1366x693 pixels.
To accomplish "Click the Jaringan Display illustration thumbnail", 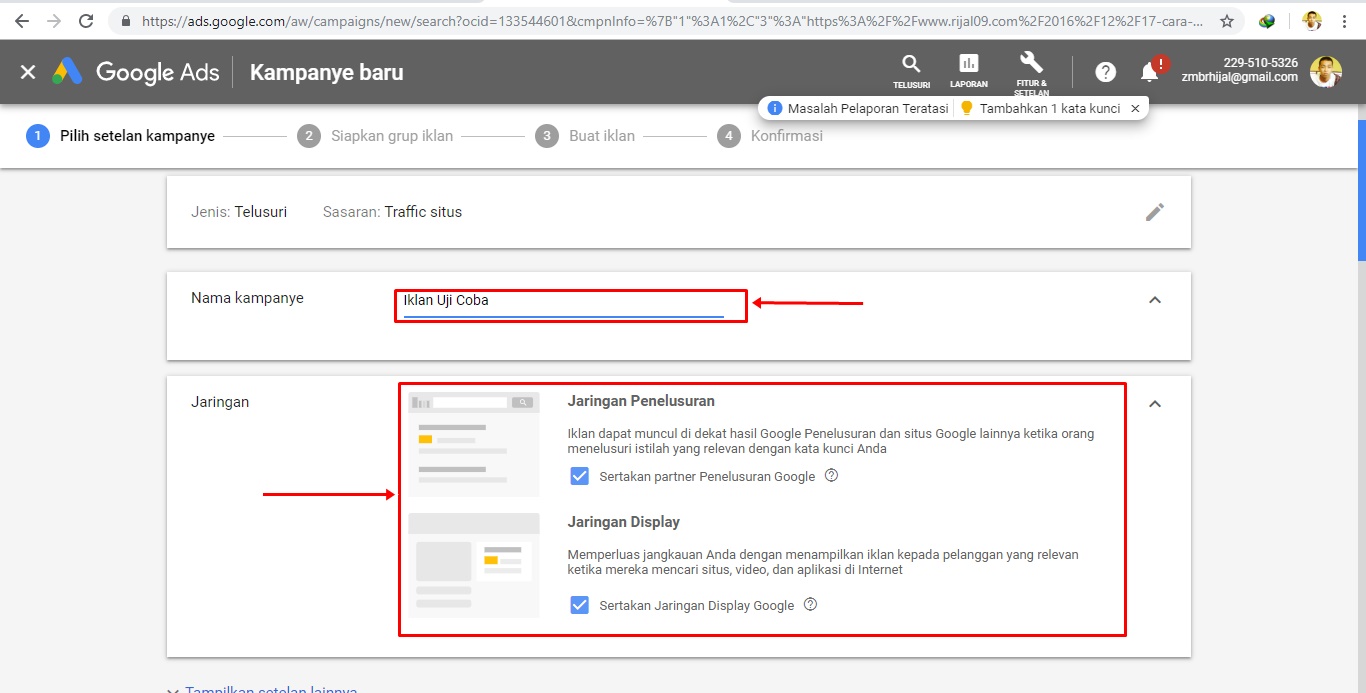I will tap(474, 565).
